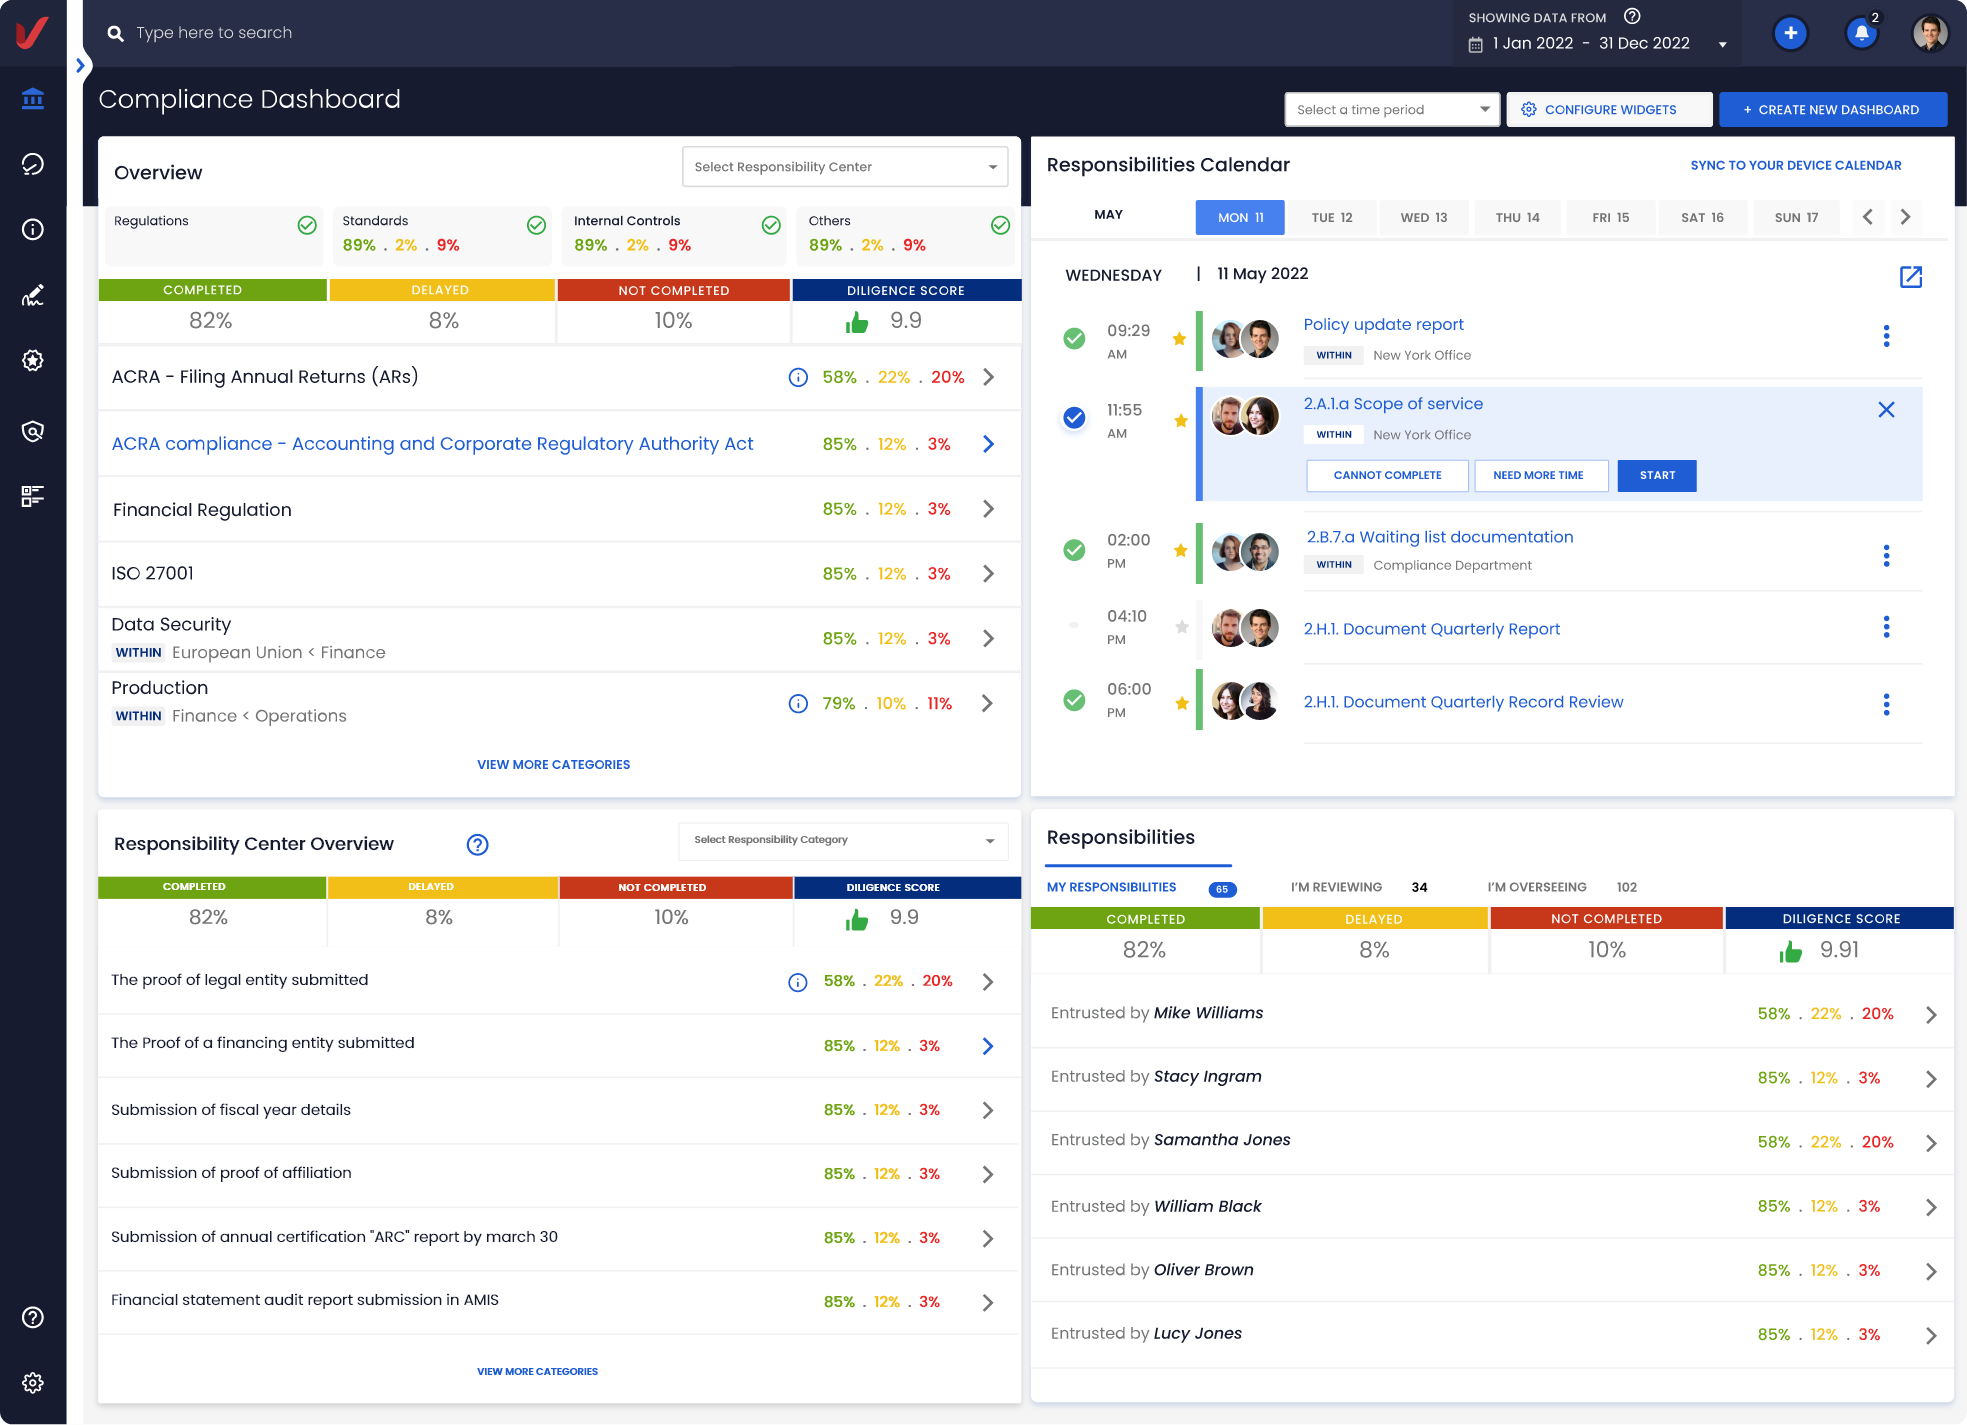Screen dimensions: 1967x1425
Task: Click VIEW MORE CATEGORIES in overview section
Action: tap(554, 764)
